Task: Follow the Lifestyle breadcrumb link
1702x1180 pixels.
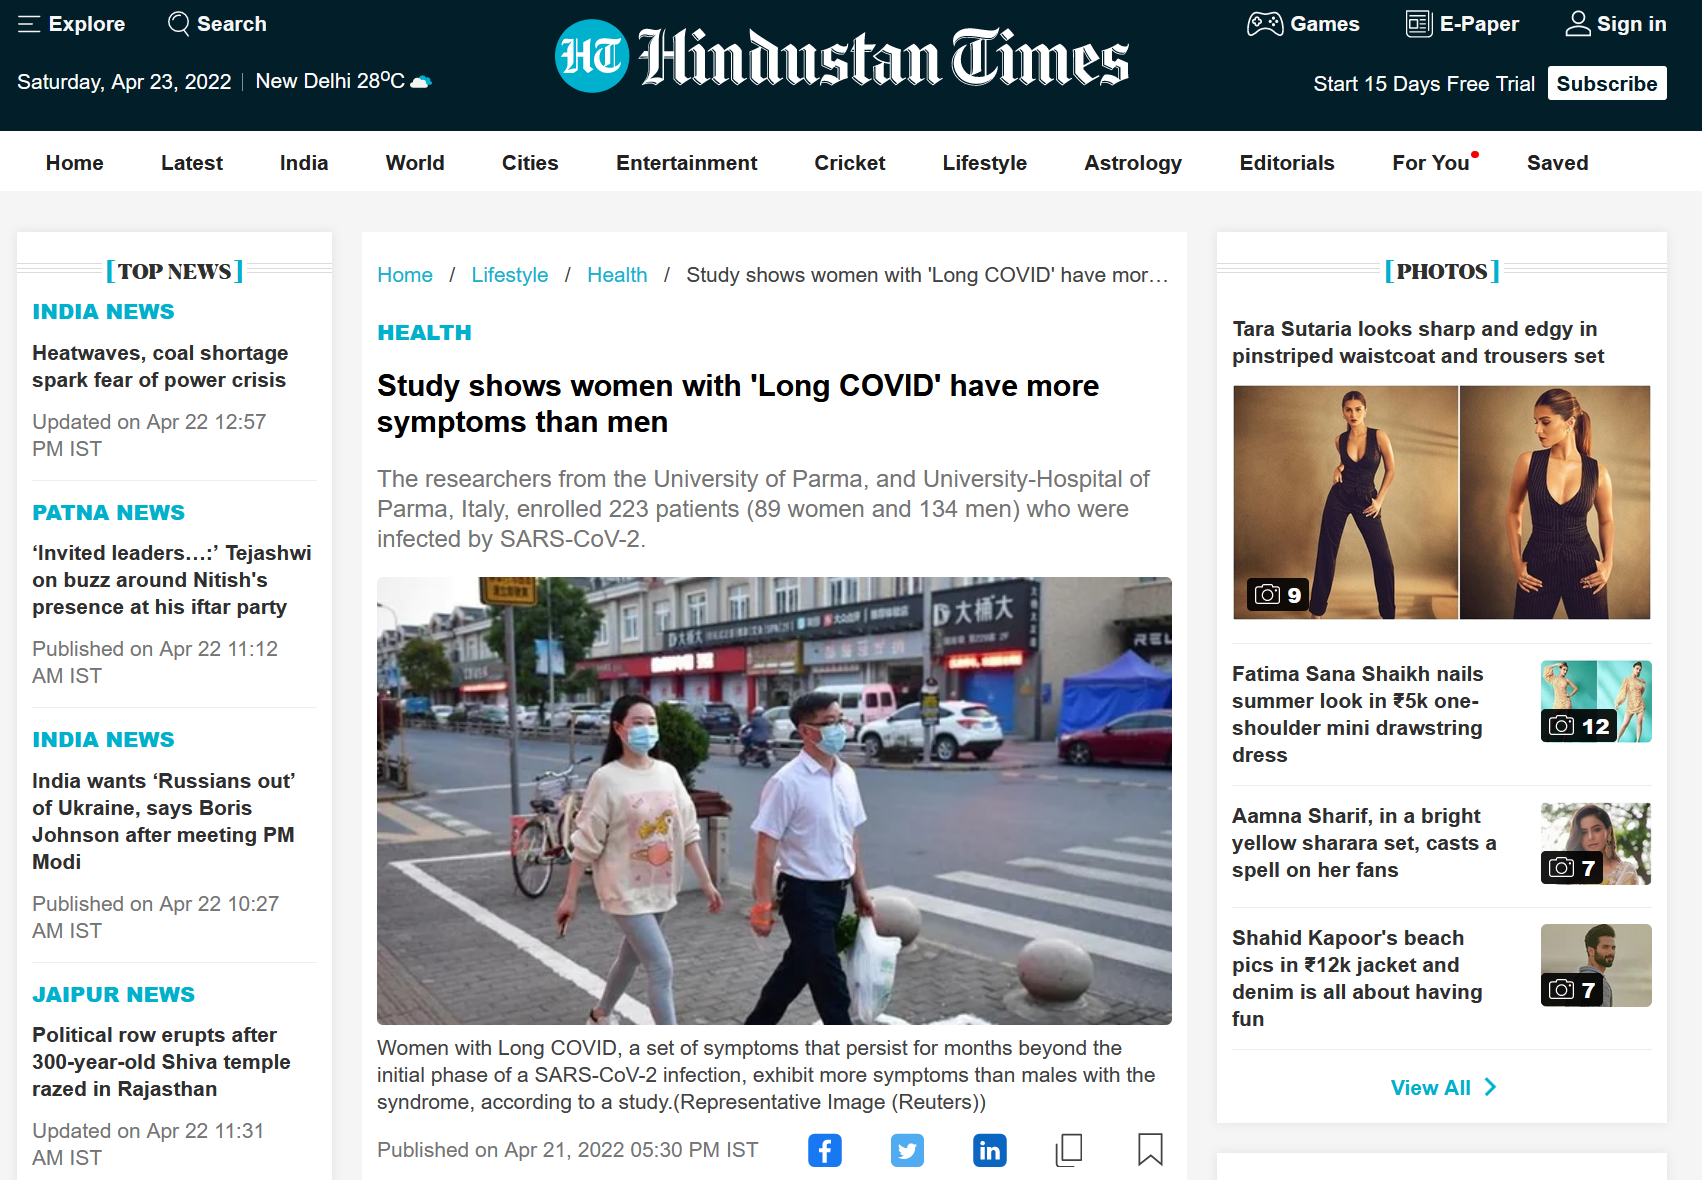Action: click(509, 275)
